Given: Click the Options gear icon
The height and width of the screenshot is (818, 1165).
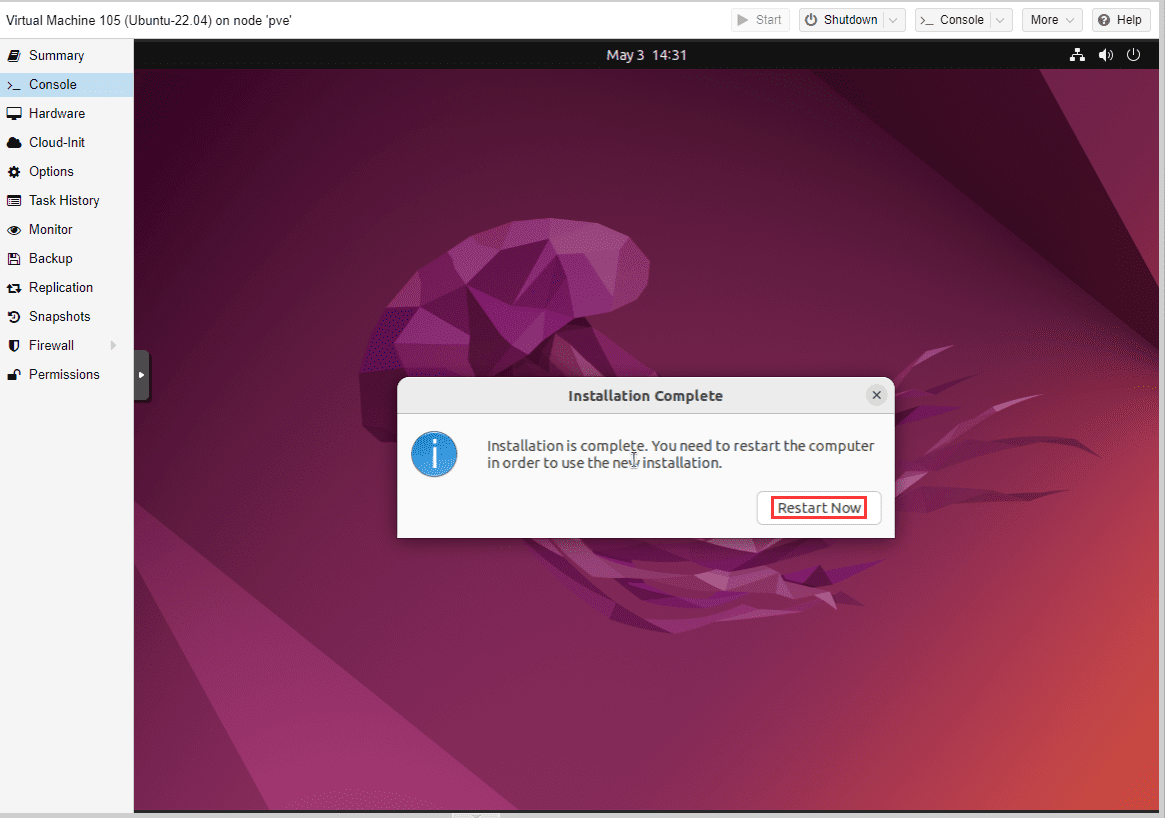Looking at the screenshot, I should point(13,172).
